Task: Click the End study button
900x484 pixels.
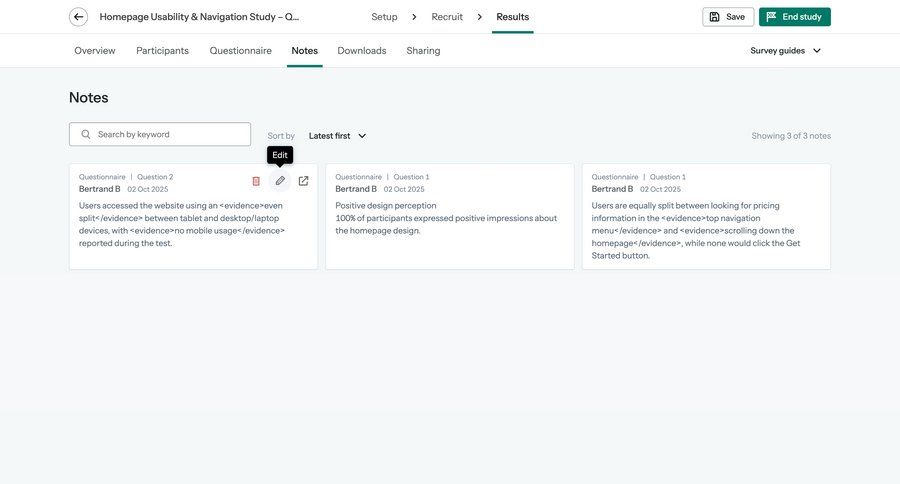Action: coord(794,17)
